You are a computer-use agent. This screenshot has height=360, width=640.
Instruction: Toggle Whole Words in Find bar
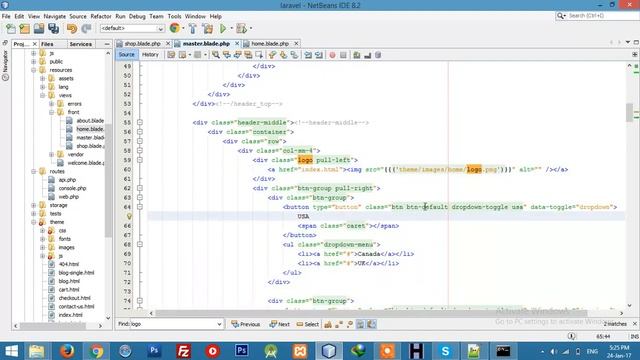[x=339, y=324]
